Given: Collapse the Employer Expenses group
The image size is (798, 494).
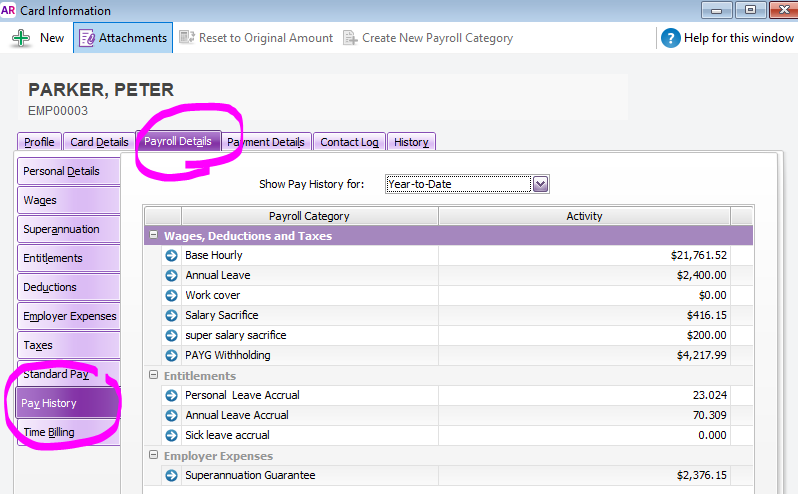Looking at the screenshot, I should 153,456.
